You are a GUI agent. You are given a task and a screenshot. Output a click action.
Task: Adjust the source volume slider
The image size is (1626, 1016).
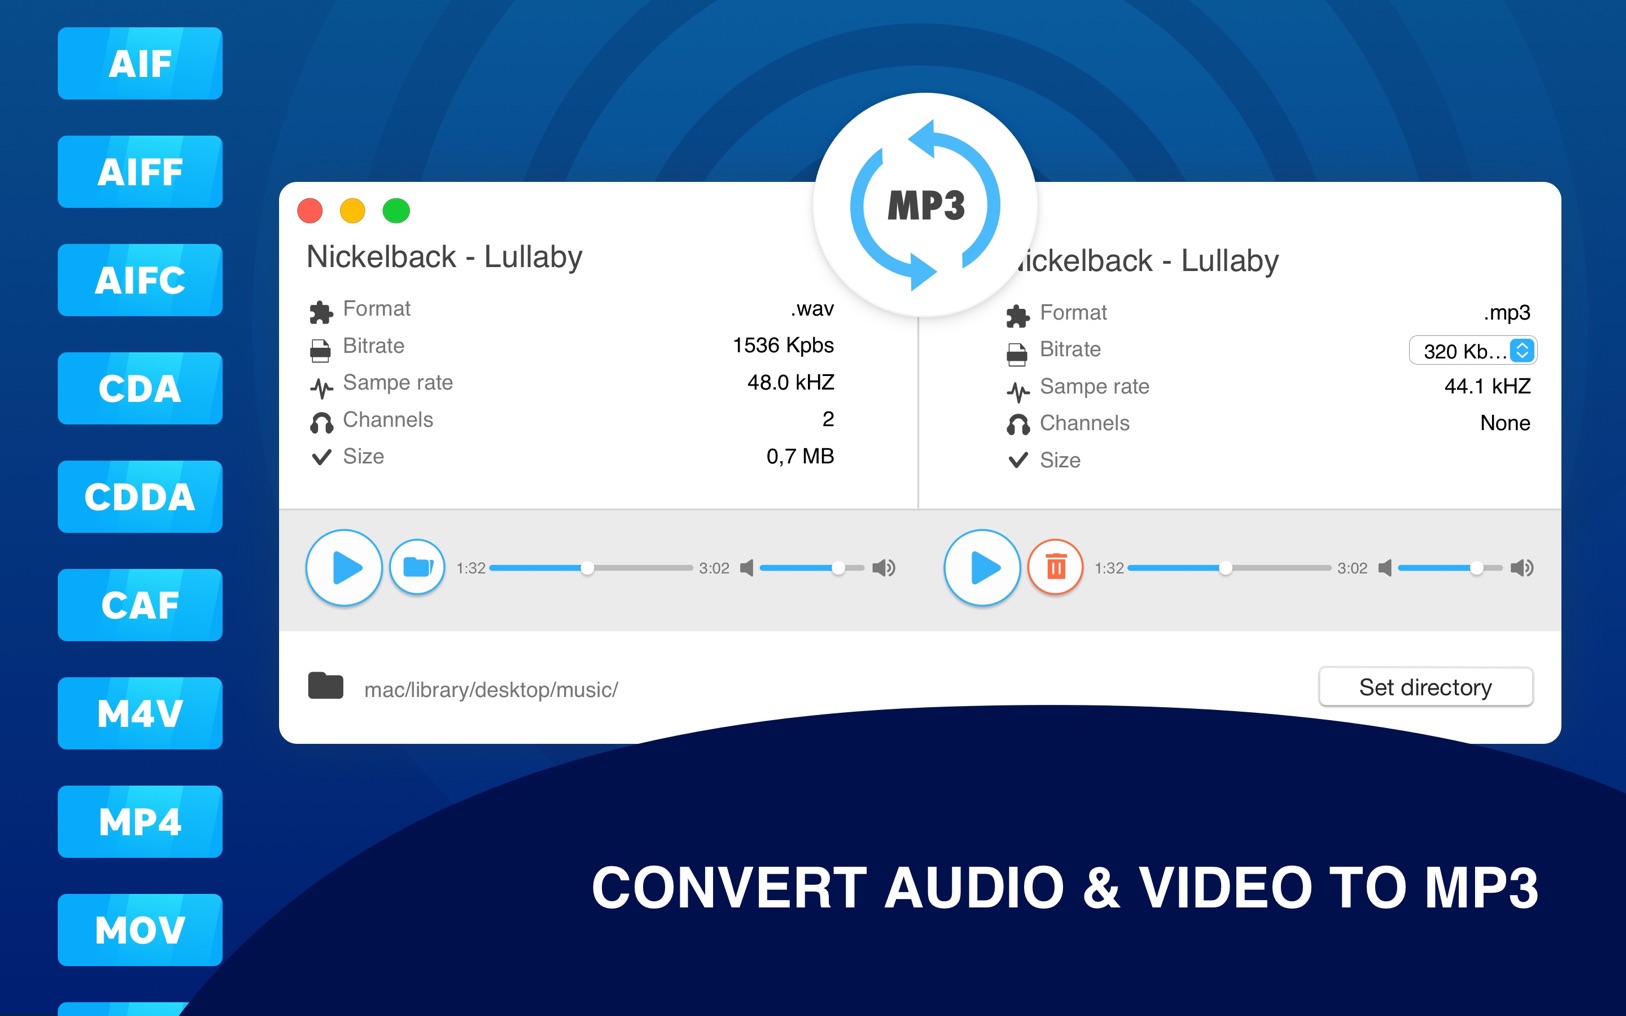812,568
